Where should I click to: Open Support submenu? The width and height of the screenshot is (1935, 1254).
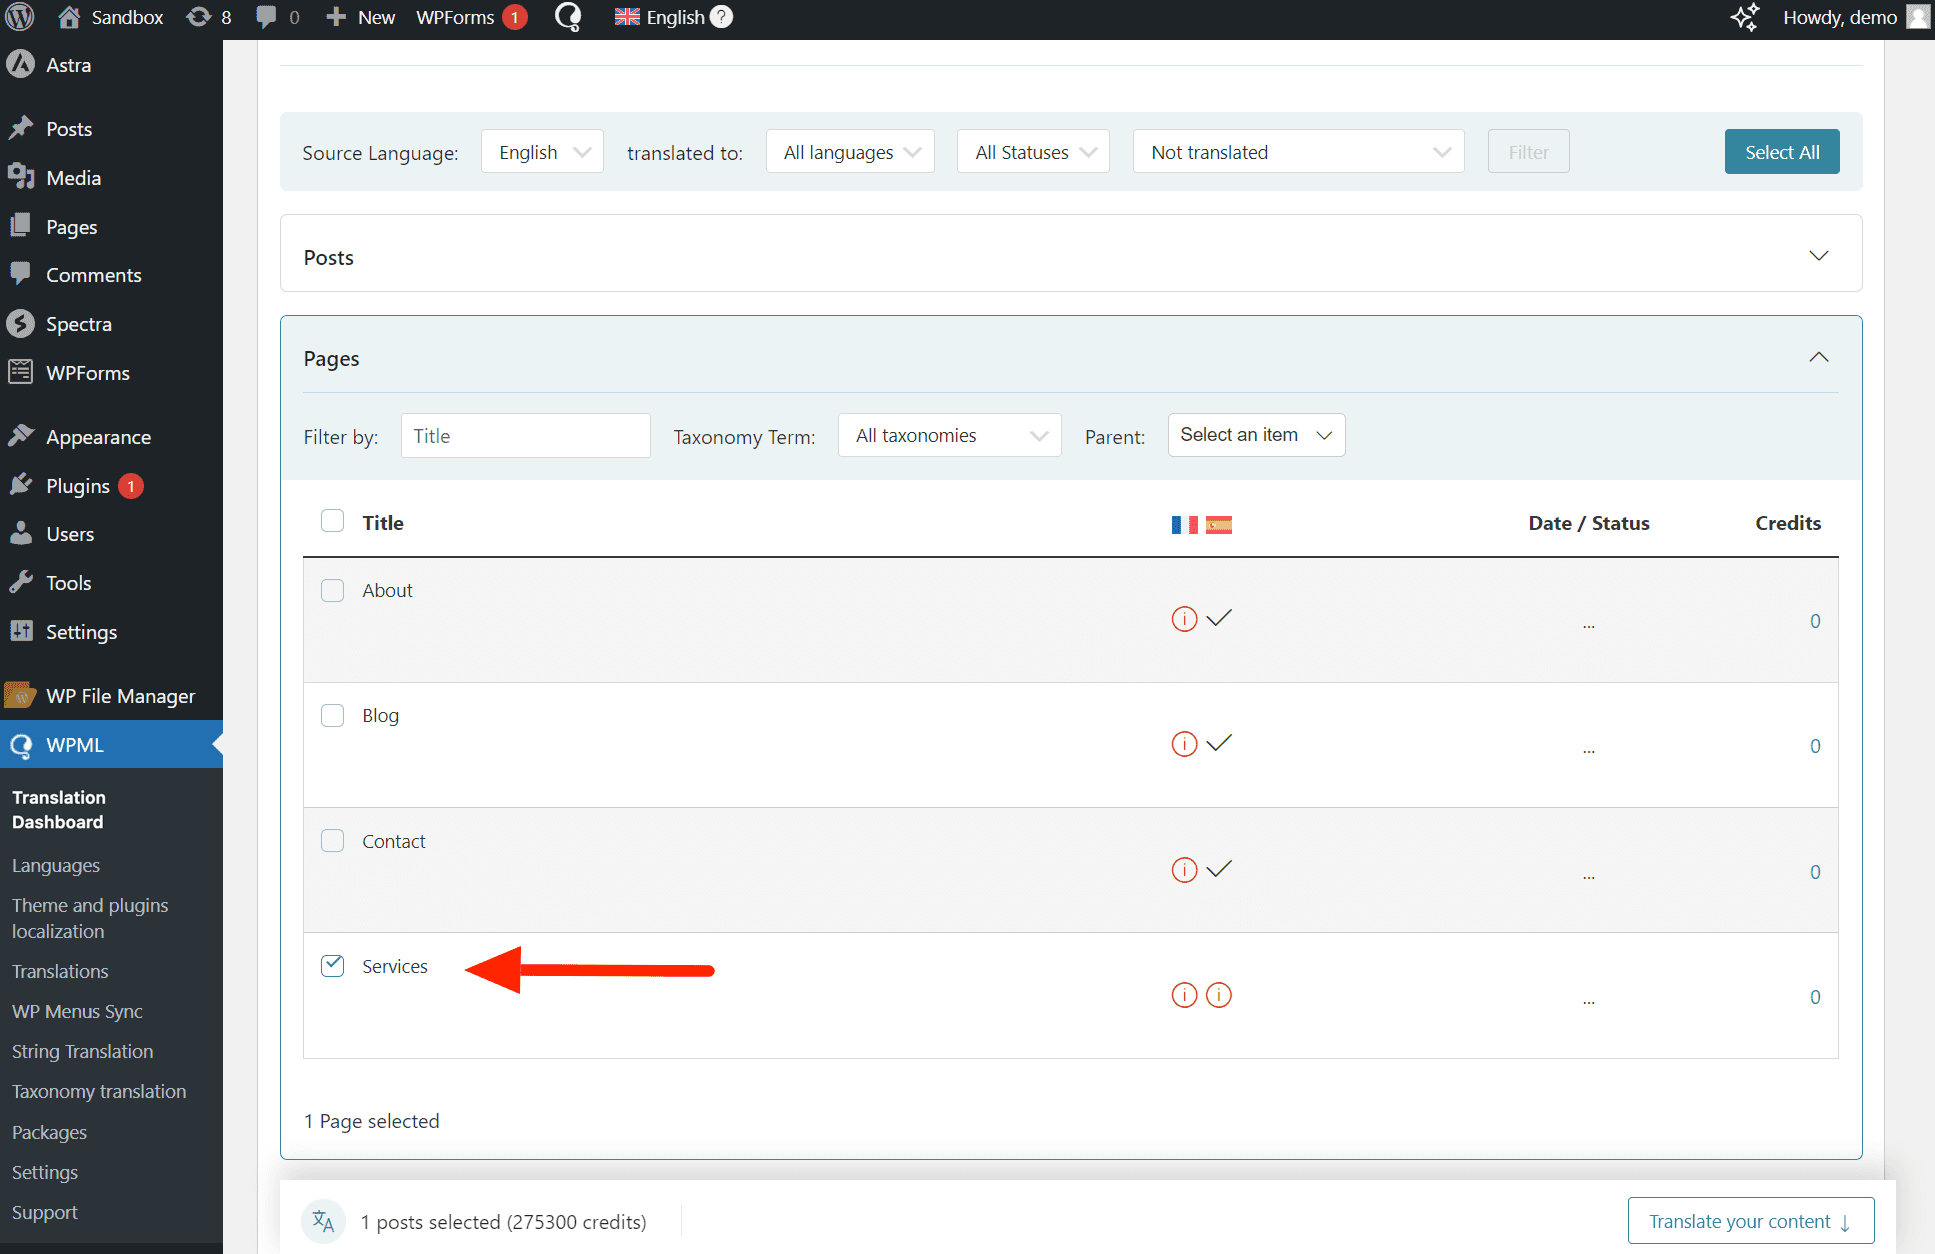pyautogui.click(x=45, y=1212)
